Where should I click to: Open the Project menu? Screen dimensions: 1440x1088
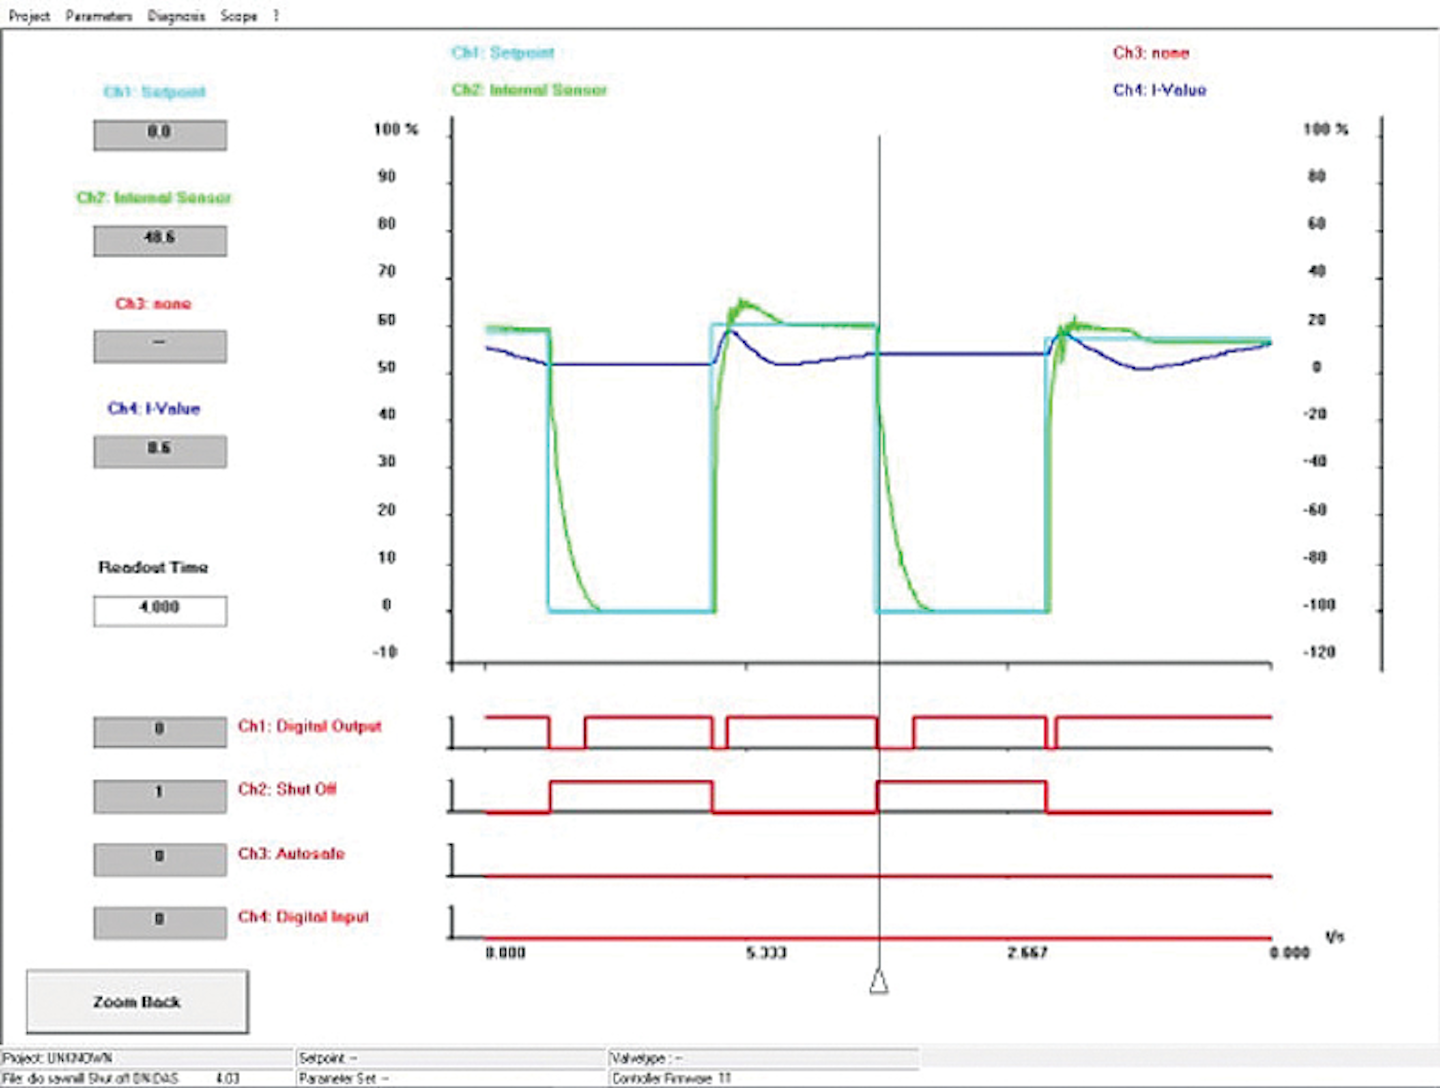[x=29, y=16]
